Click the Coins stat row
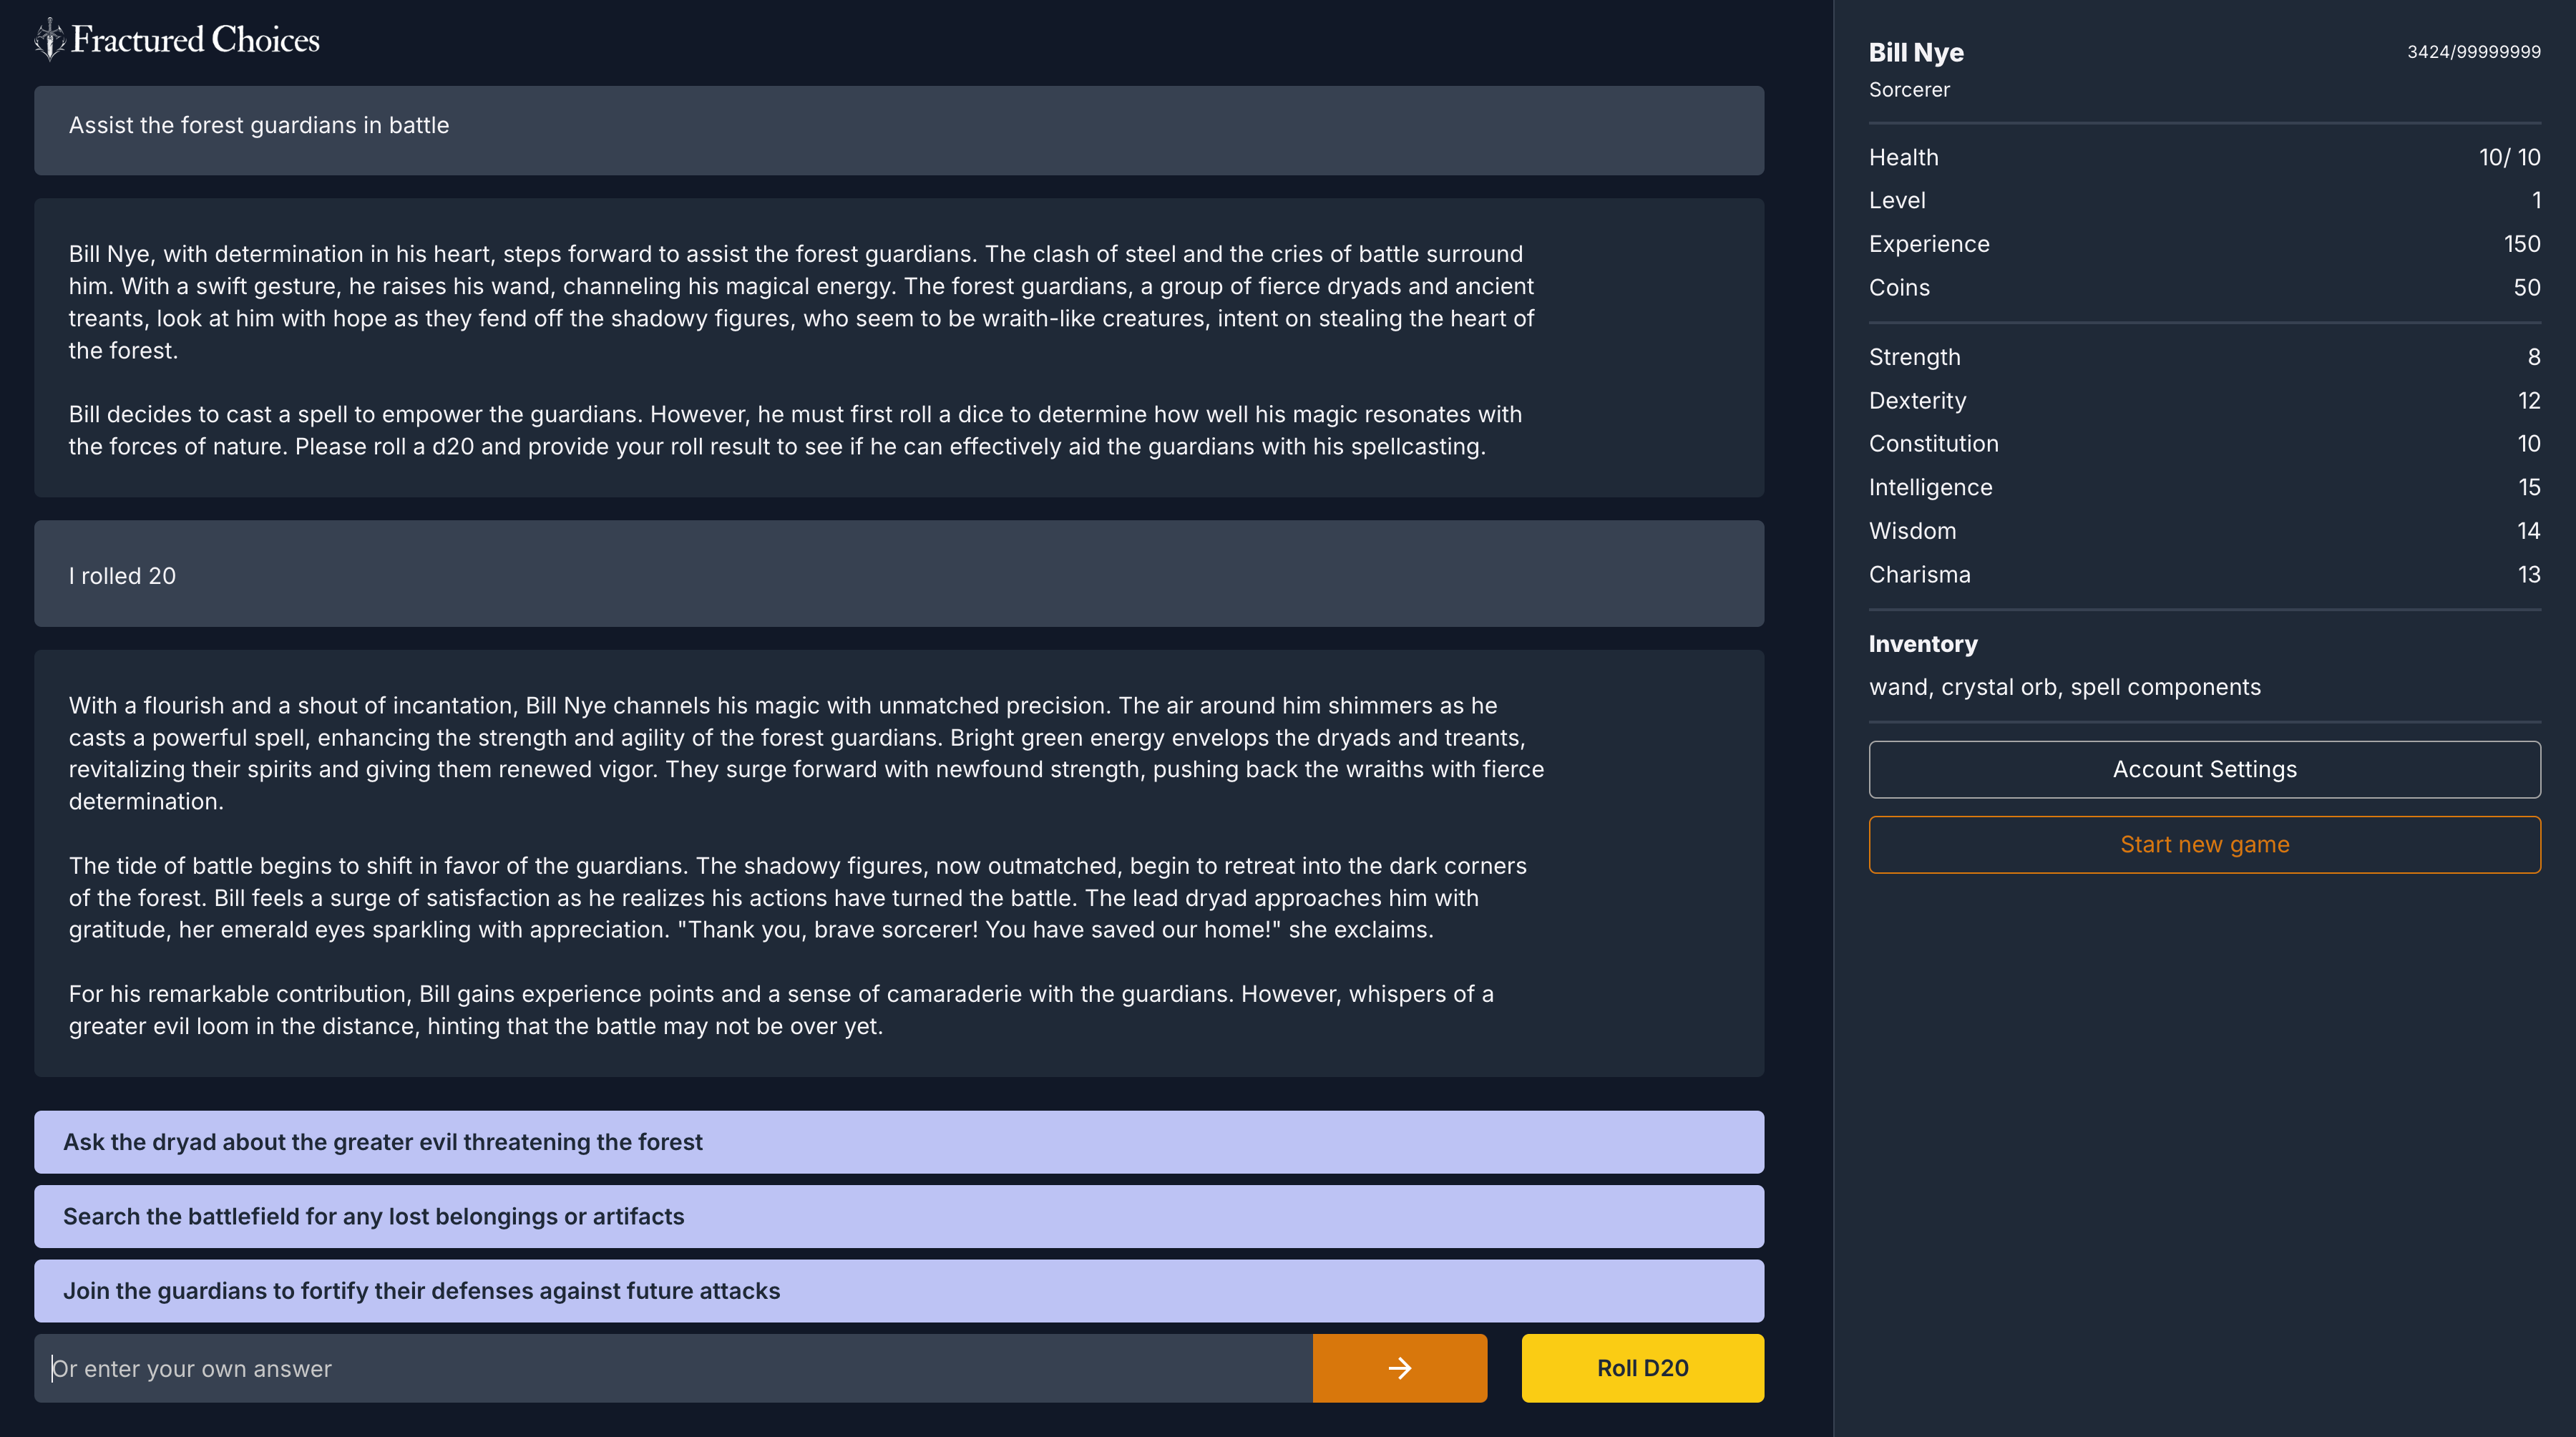The image size is (2576, 1437). [x=2203, y=287]
